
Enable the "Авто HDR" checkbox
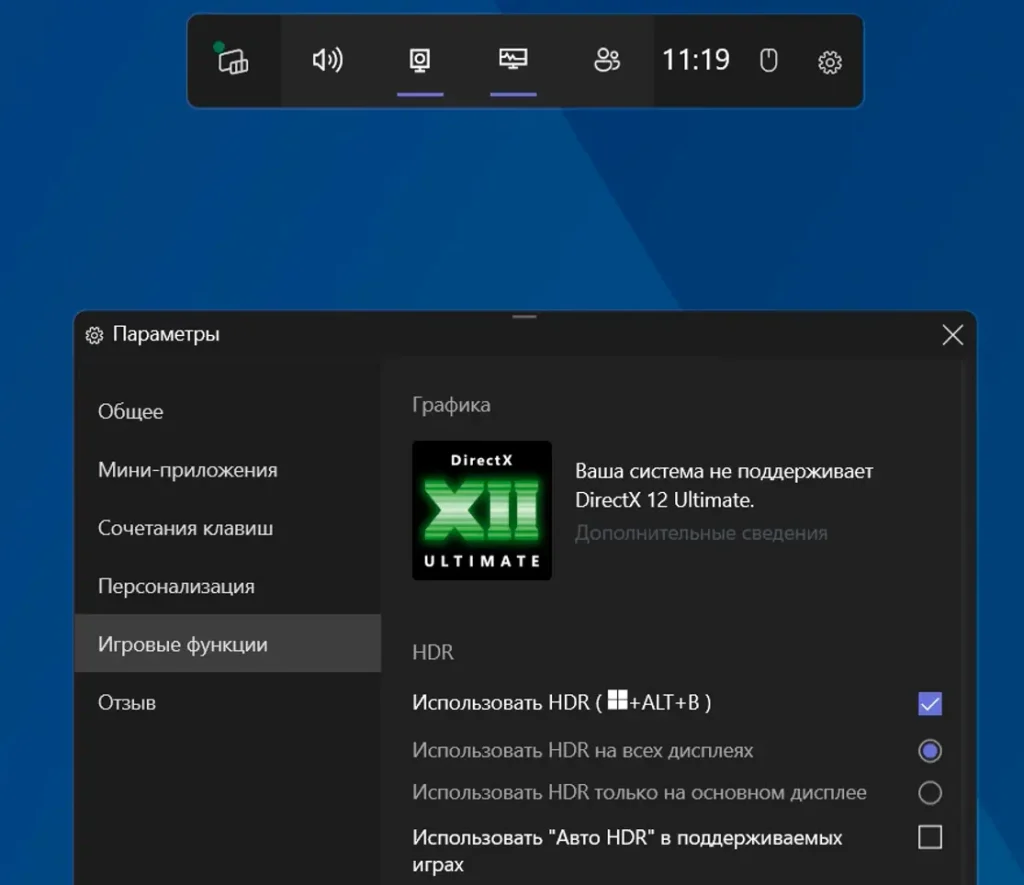[930, 837]
